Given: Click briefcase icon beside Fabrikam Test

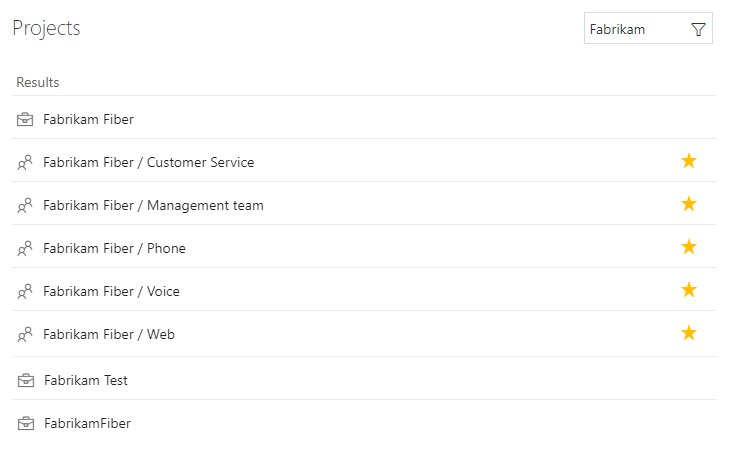Looking at the screenshot, I should [x=26, y=380].
